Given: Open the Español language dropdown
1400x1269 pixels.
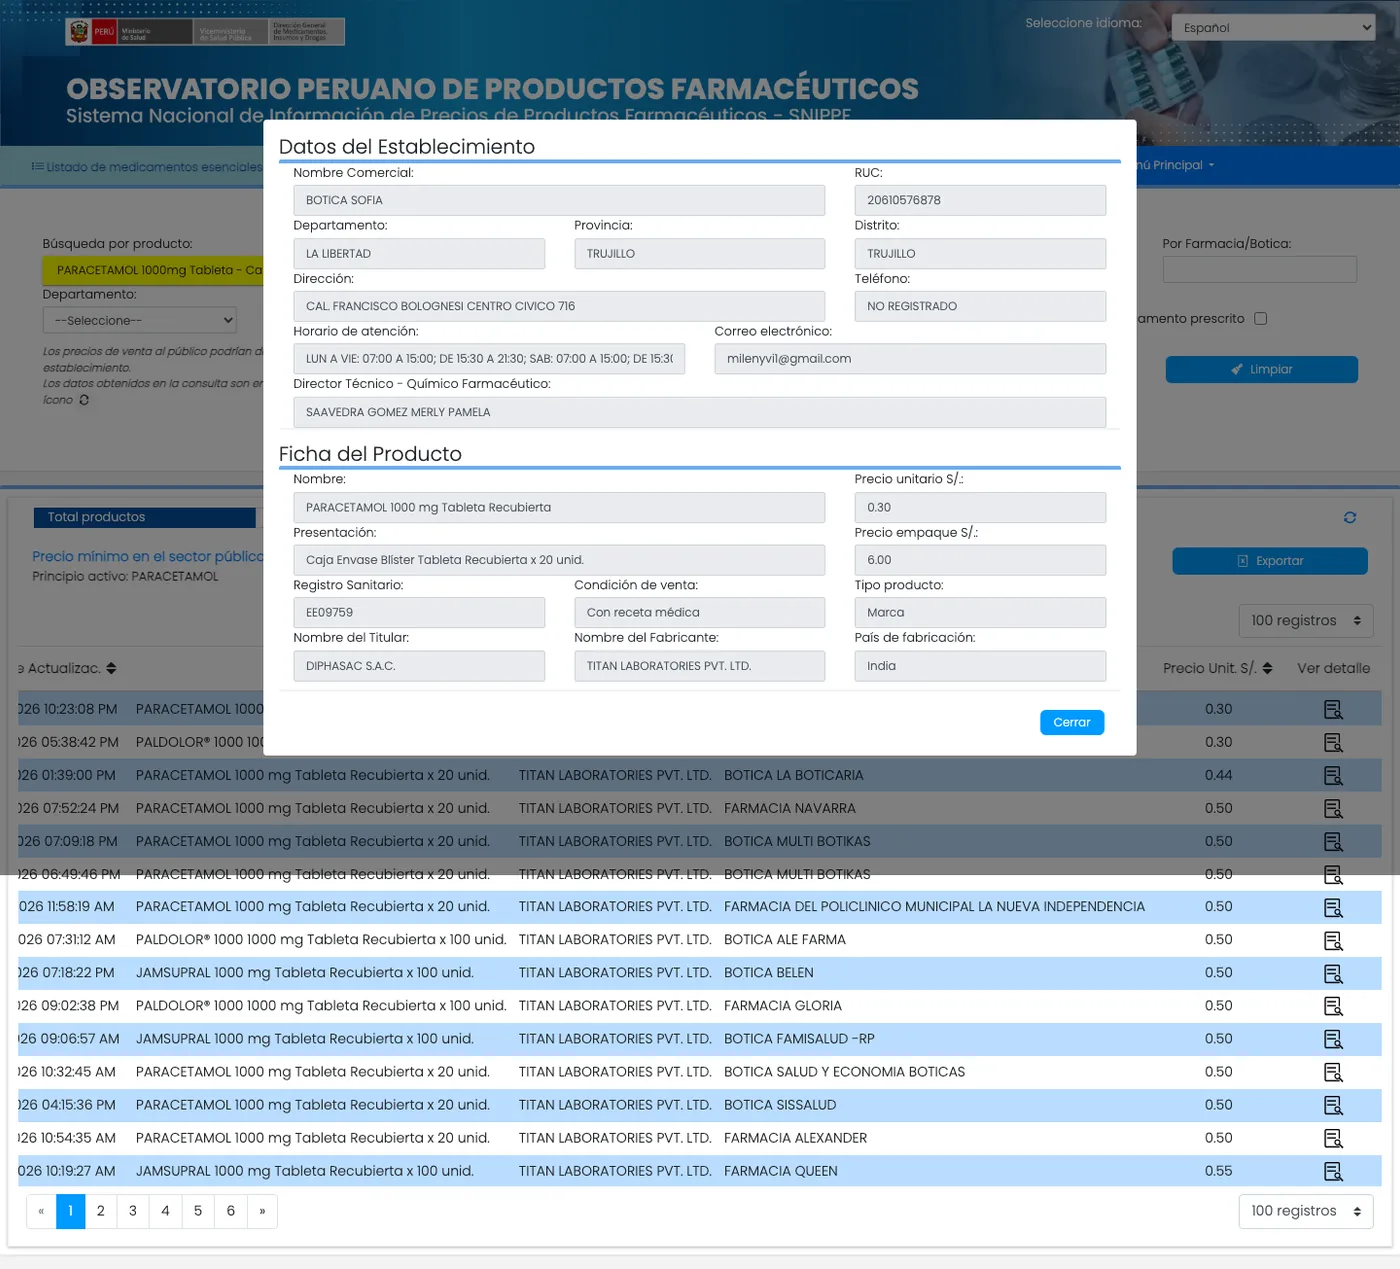Looking at the screenshot, I should pos(1273,27).
